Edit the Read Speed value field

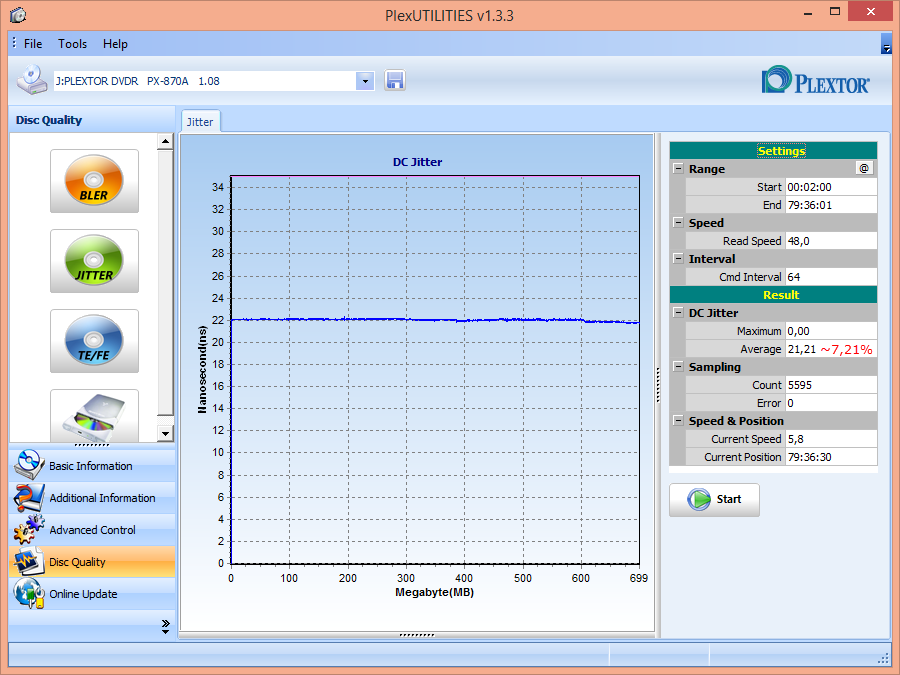point(831,241)
